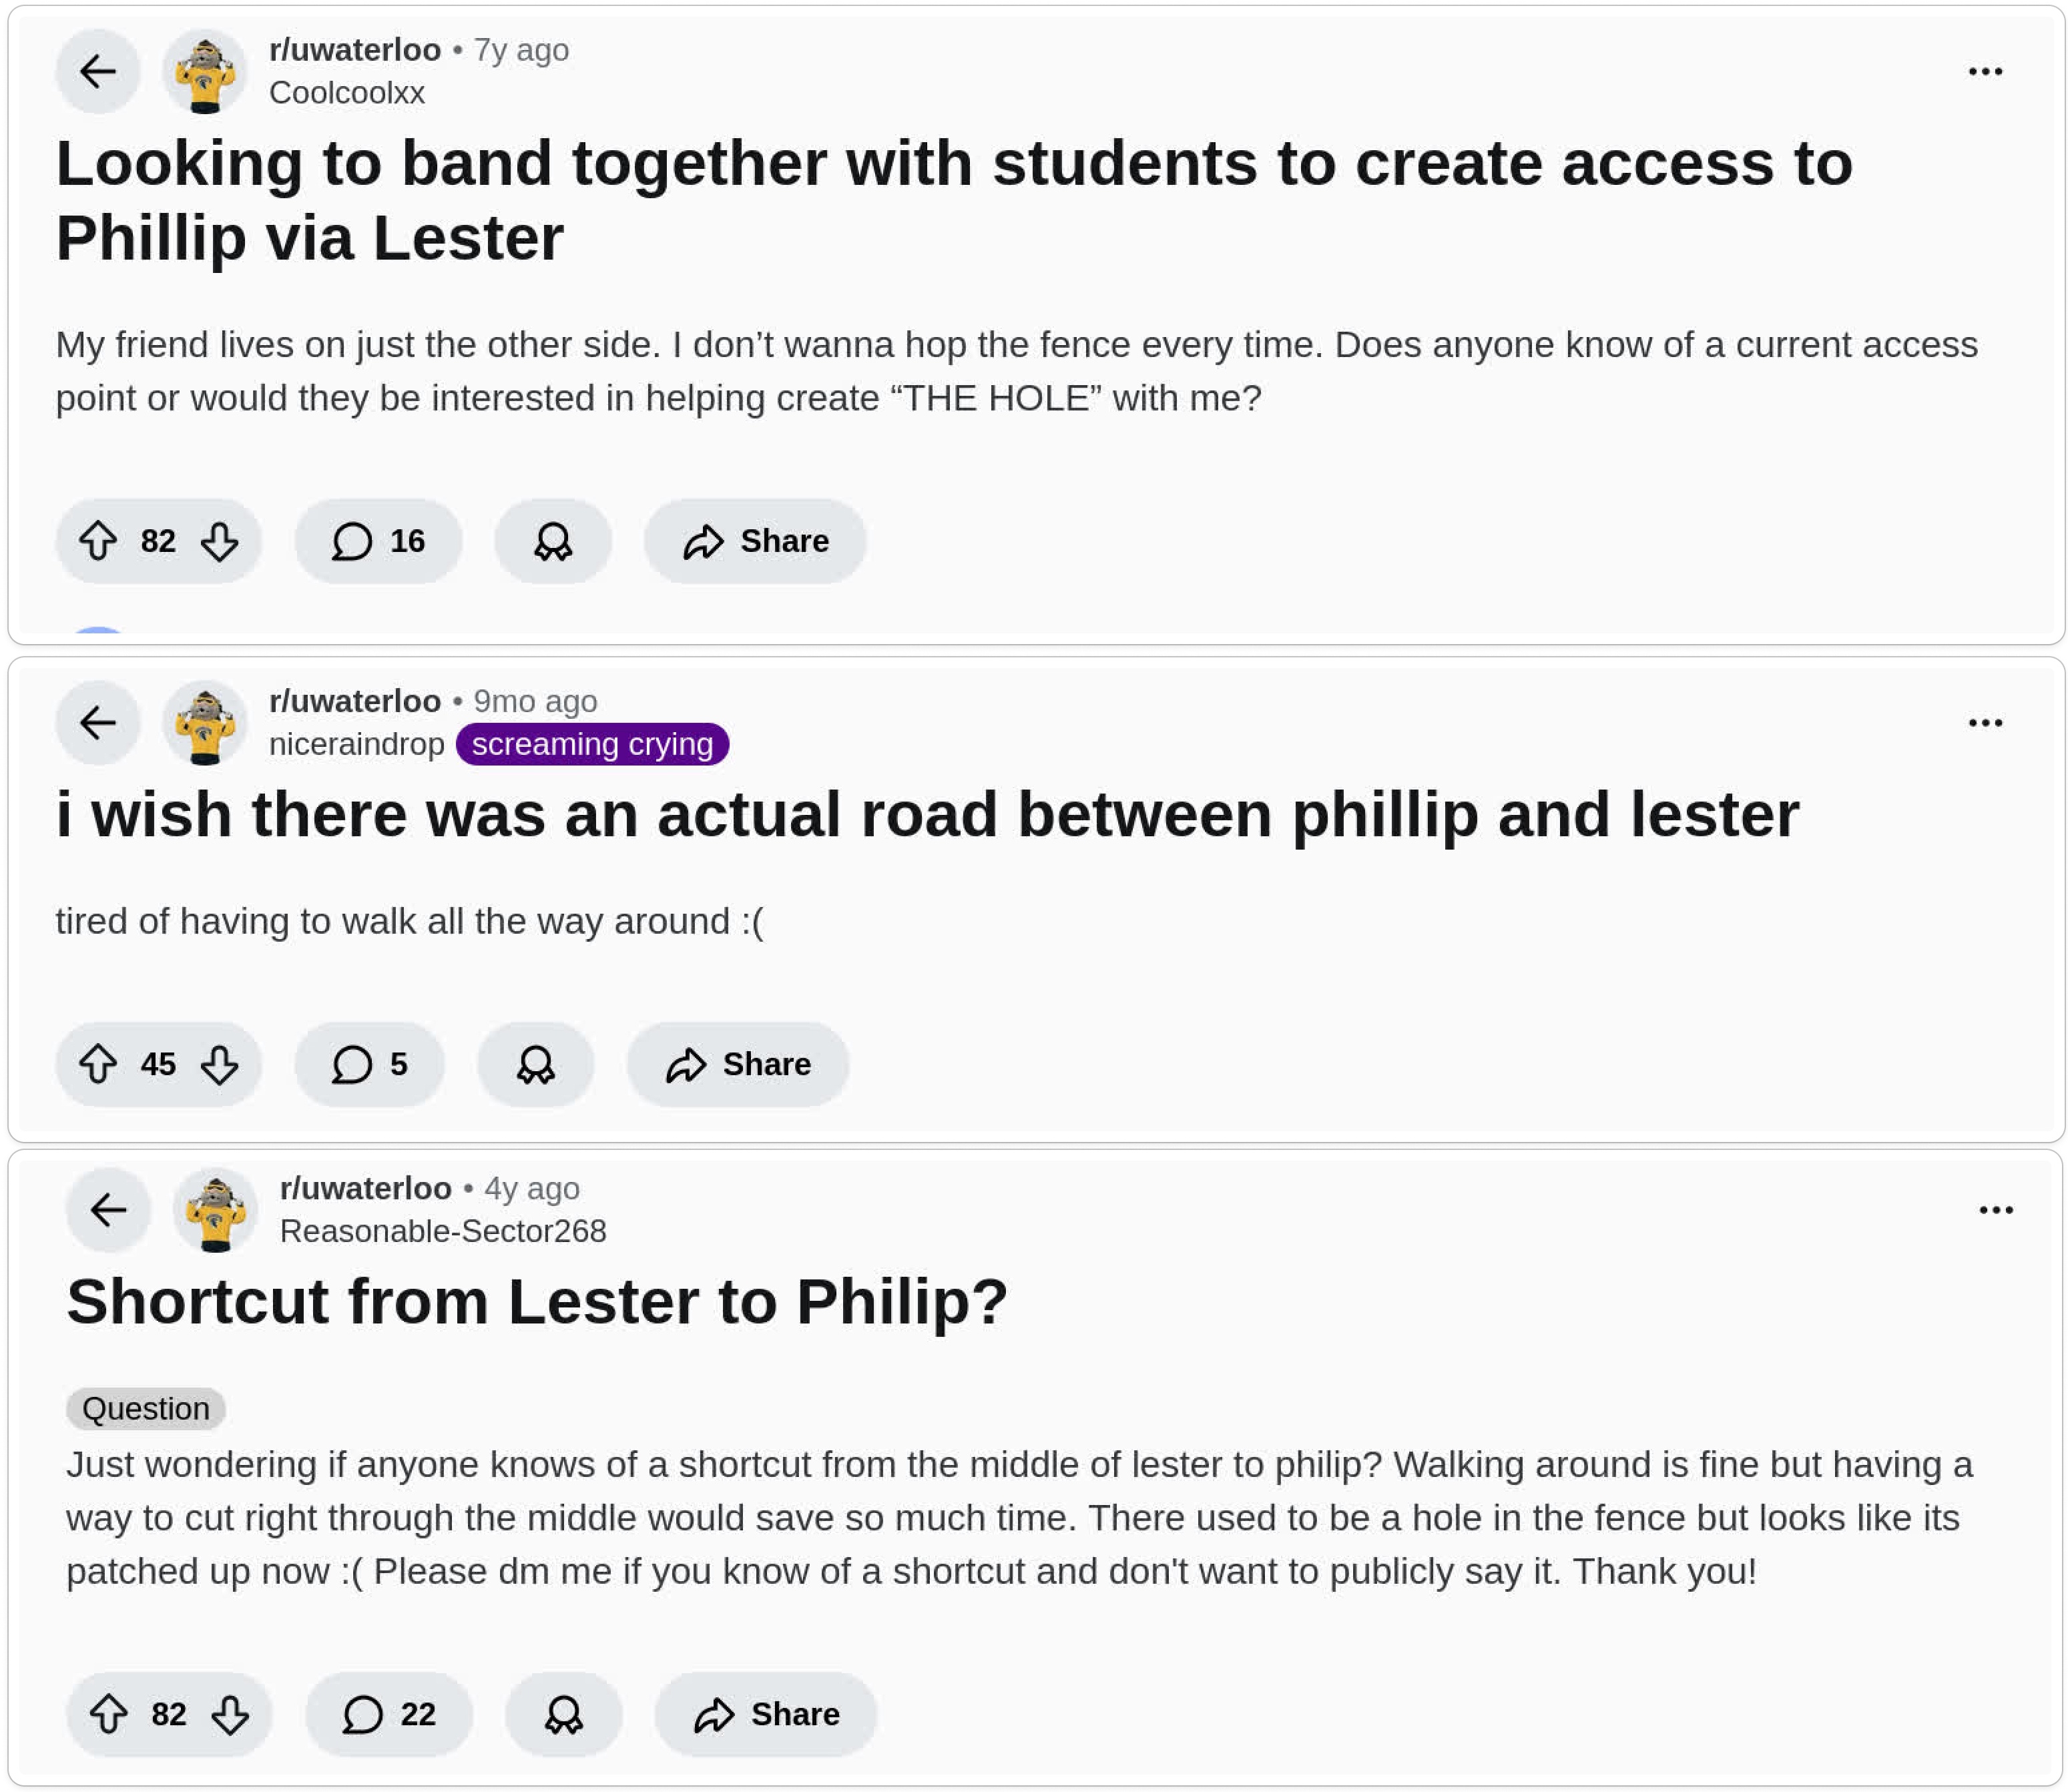Open the overflow menu on the Shortcut post

[x=1996, y=1209]
